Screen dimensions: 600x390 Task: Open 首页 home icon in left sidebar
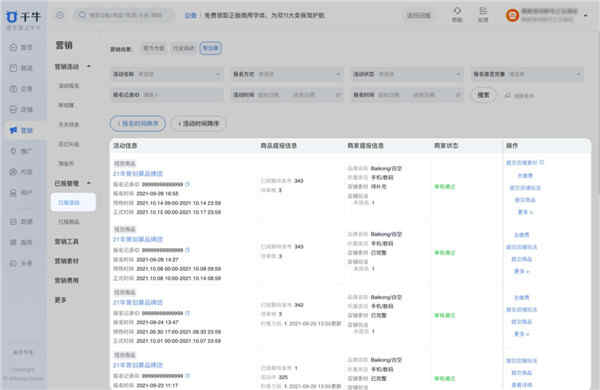[x=13, y=47]
